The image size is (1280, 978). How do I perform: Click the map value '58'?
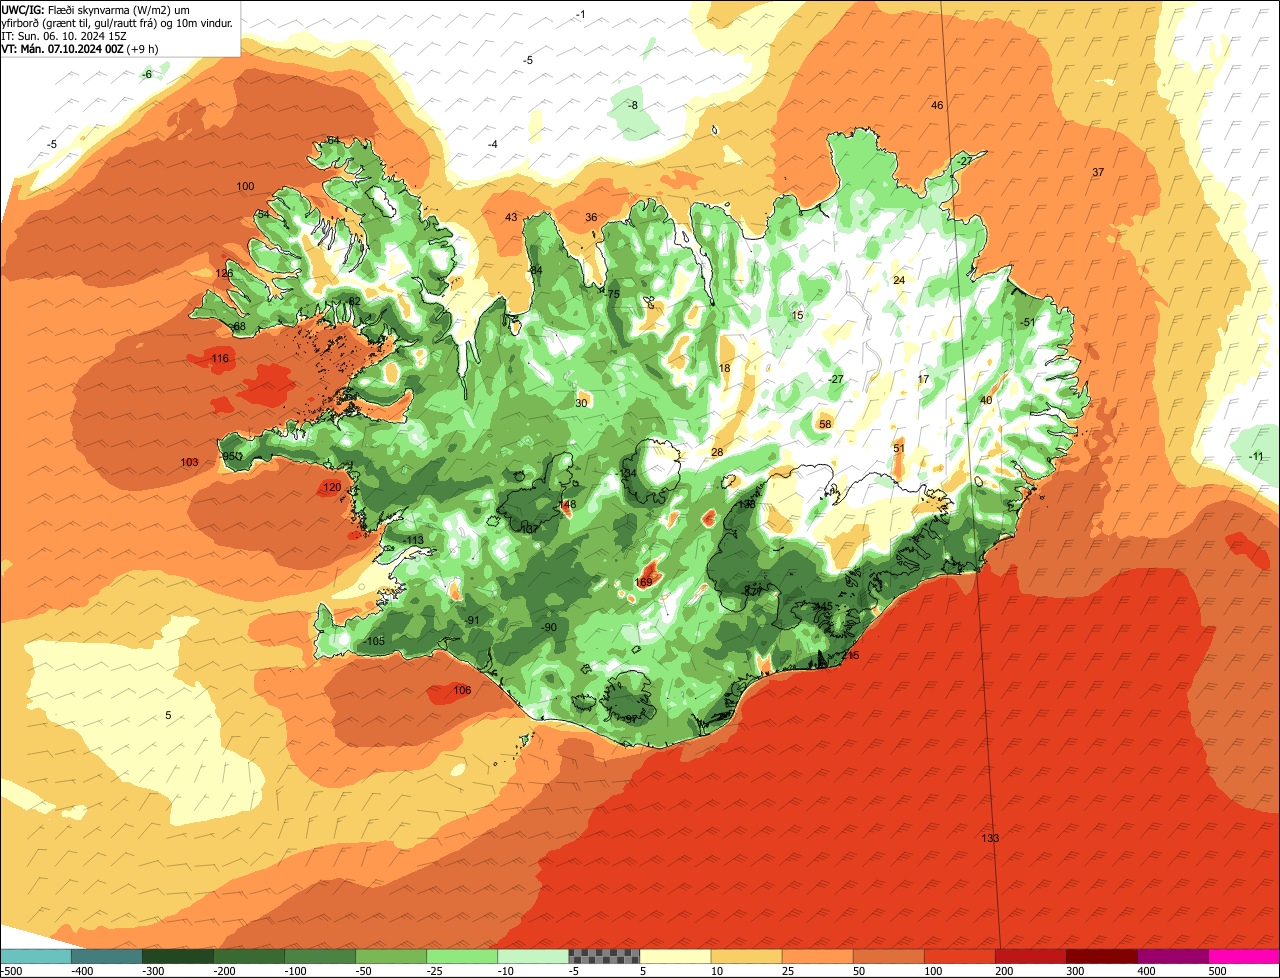(x=825, y=425)
